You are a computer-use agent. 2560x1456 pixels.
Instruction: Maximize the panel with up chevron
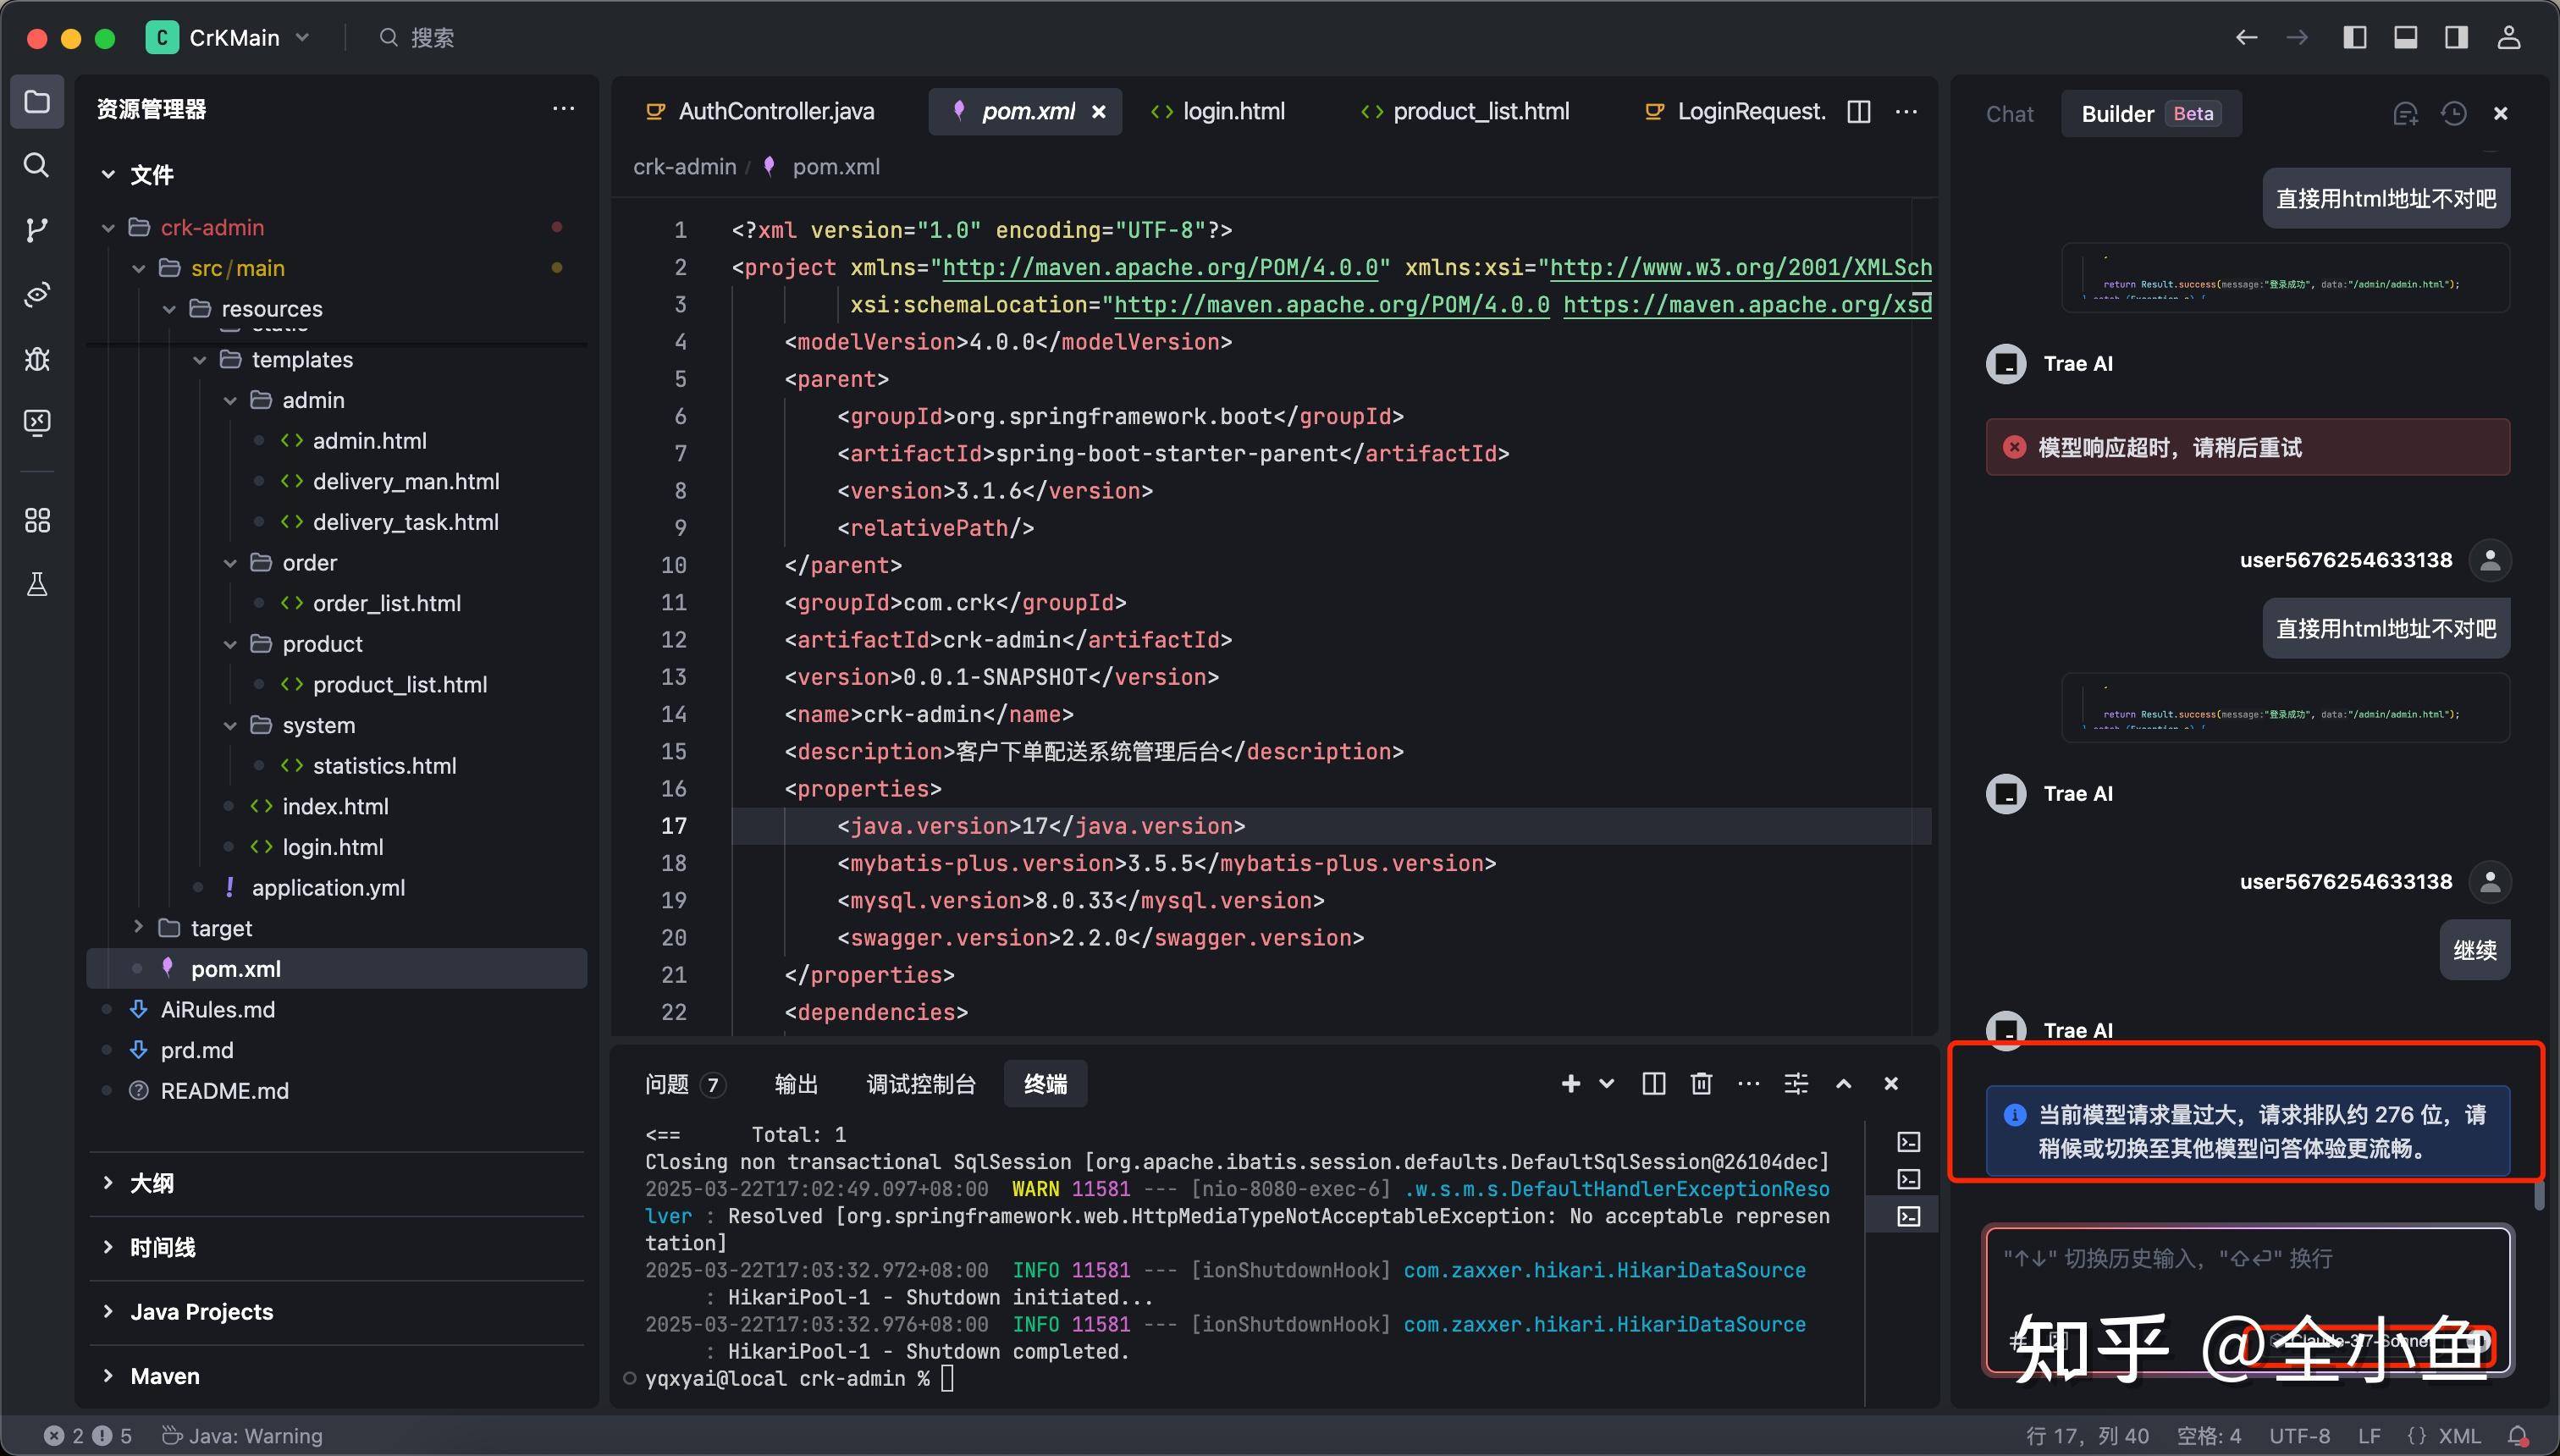(1844, 1083)
